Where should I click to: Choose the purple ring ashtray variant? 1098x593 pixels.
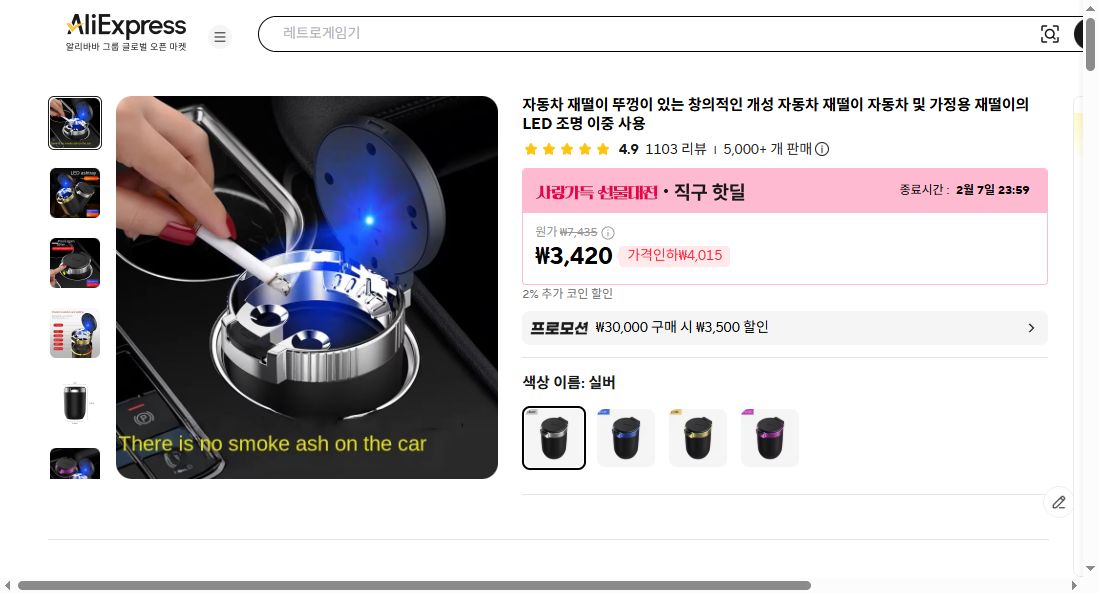pos(770,438)
